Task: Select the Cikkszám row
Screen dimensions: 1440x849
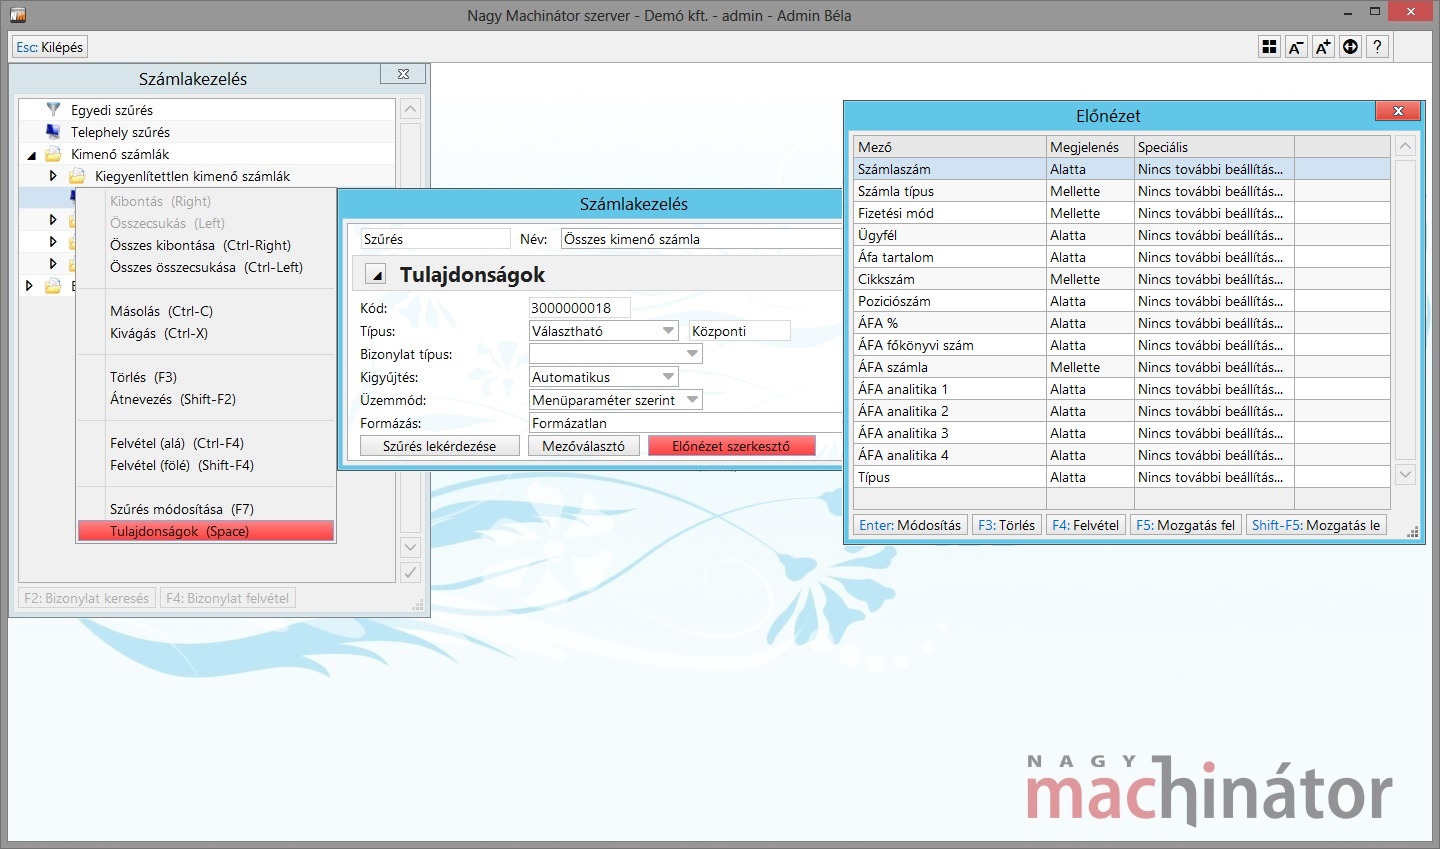Action: coord(1122,279)
